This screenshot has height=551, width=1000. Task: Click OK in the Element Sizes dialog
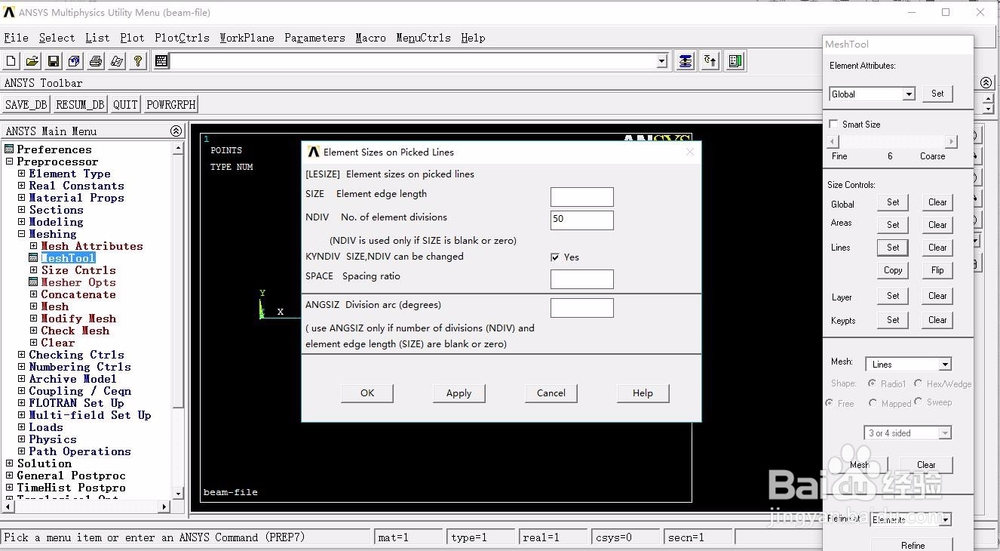pyautogui.click(x=367, y=393)
